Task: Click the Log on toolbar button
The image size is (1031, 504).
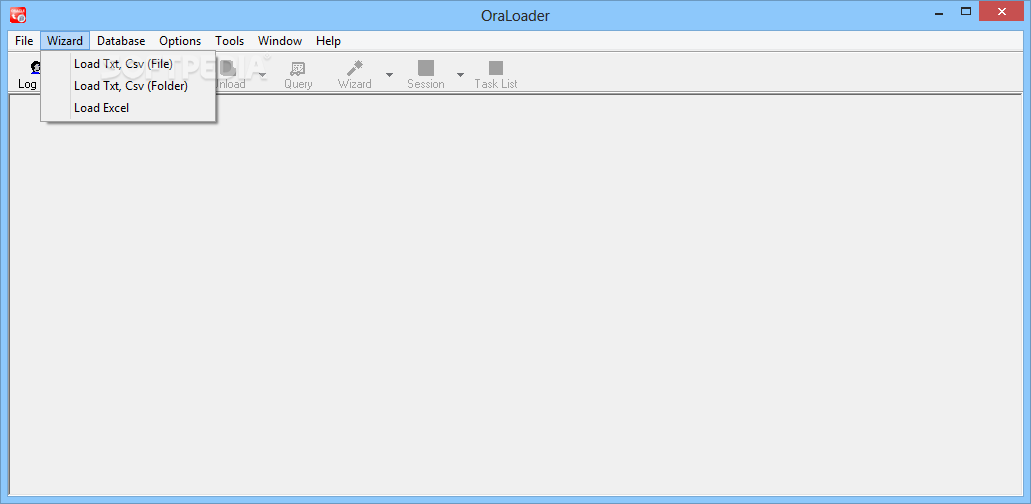Action: tap(27, 74)
